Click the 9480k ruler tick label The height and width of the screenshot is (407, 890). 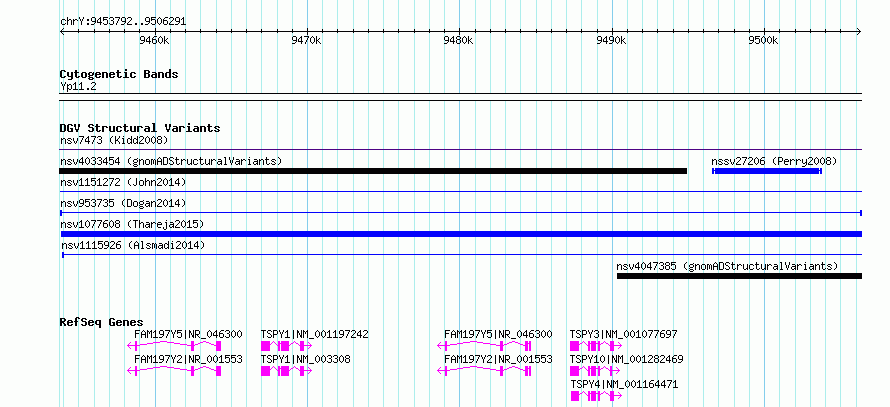pos(459,40)
